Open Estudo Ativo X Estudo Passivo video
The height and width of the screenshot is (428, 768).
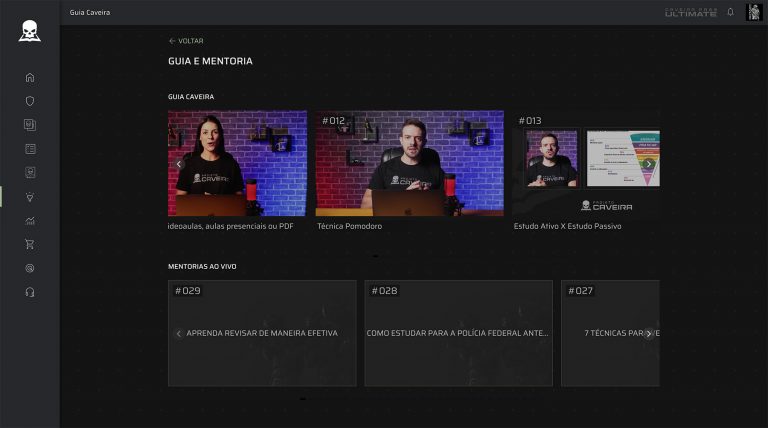click(585, 163)
